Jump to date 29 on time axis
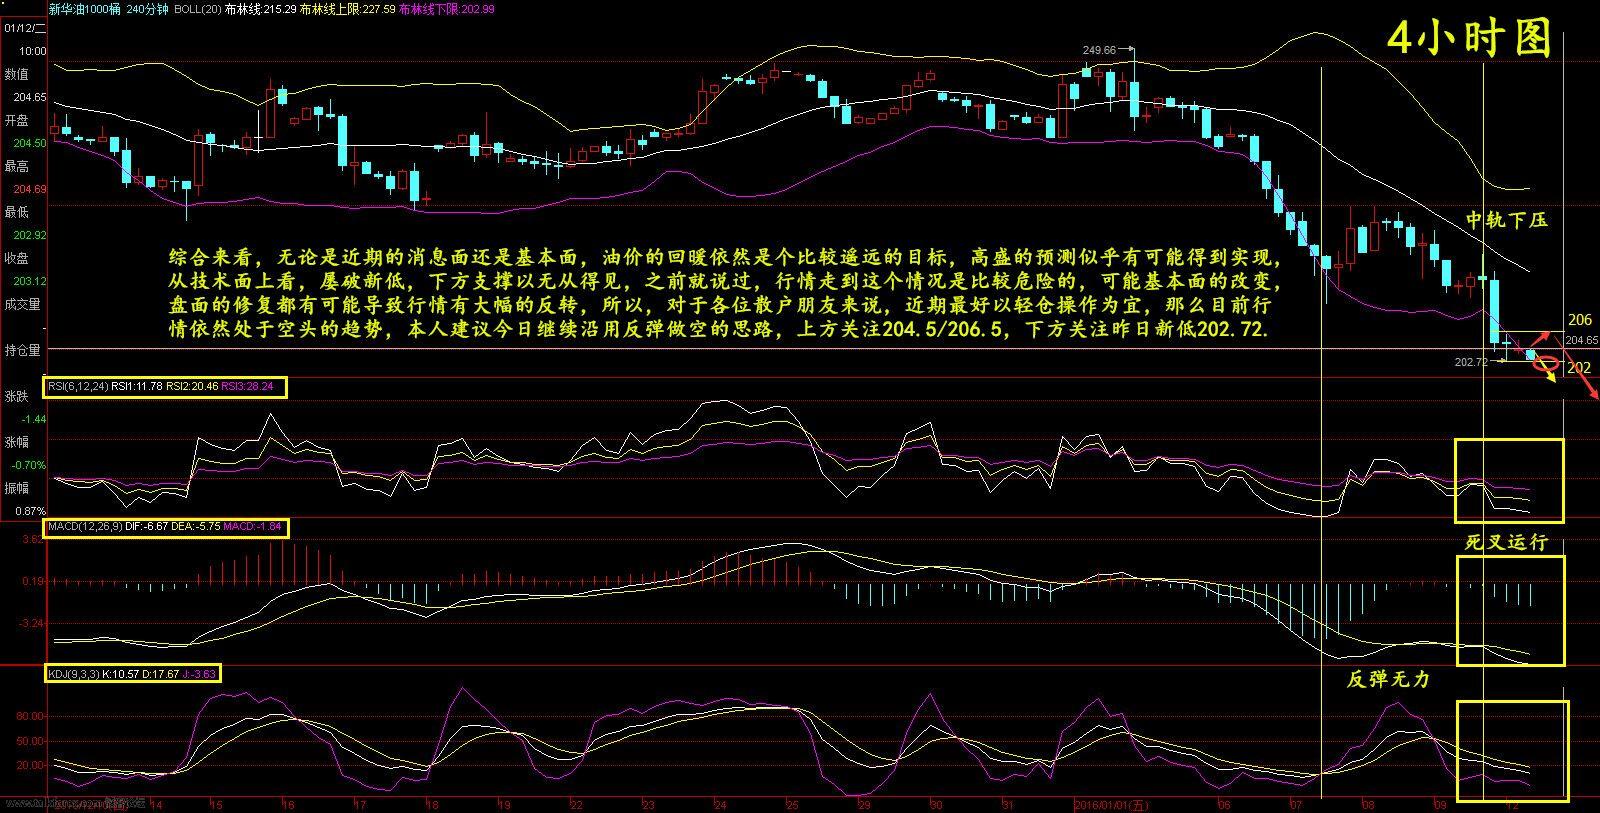 pos(864,805)
